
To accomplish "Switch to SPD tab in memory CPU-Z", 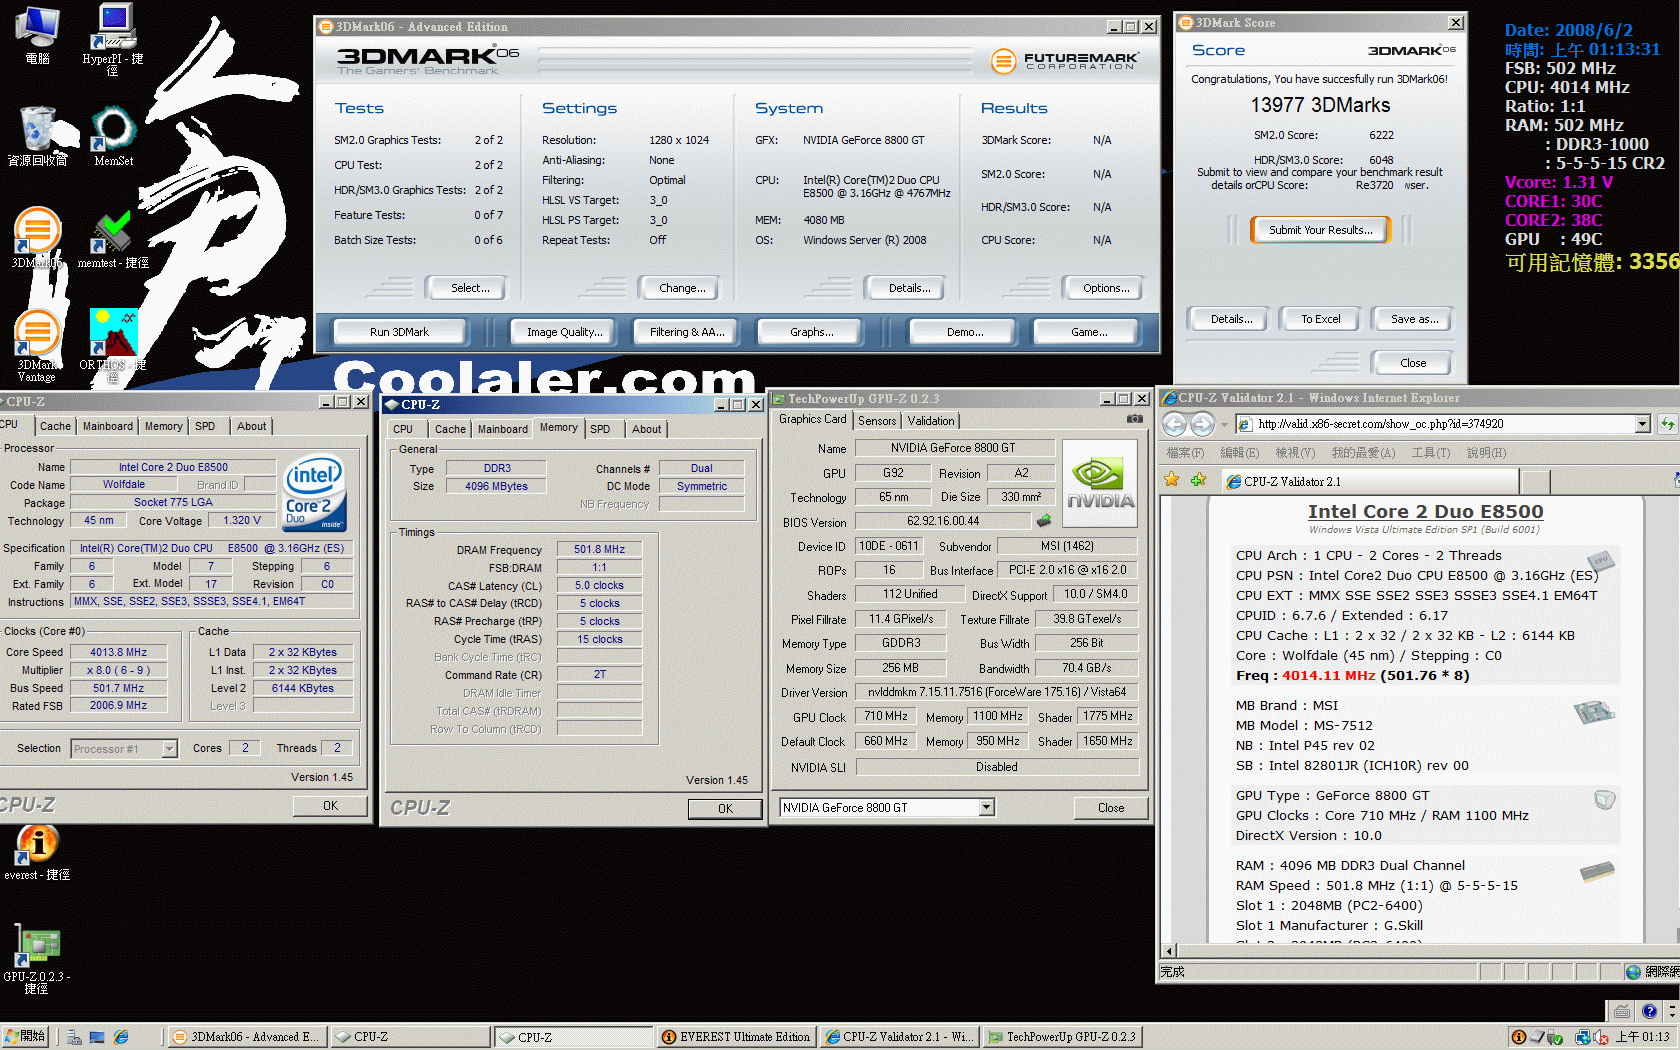I will coord(600,429).
